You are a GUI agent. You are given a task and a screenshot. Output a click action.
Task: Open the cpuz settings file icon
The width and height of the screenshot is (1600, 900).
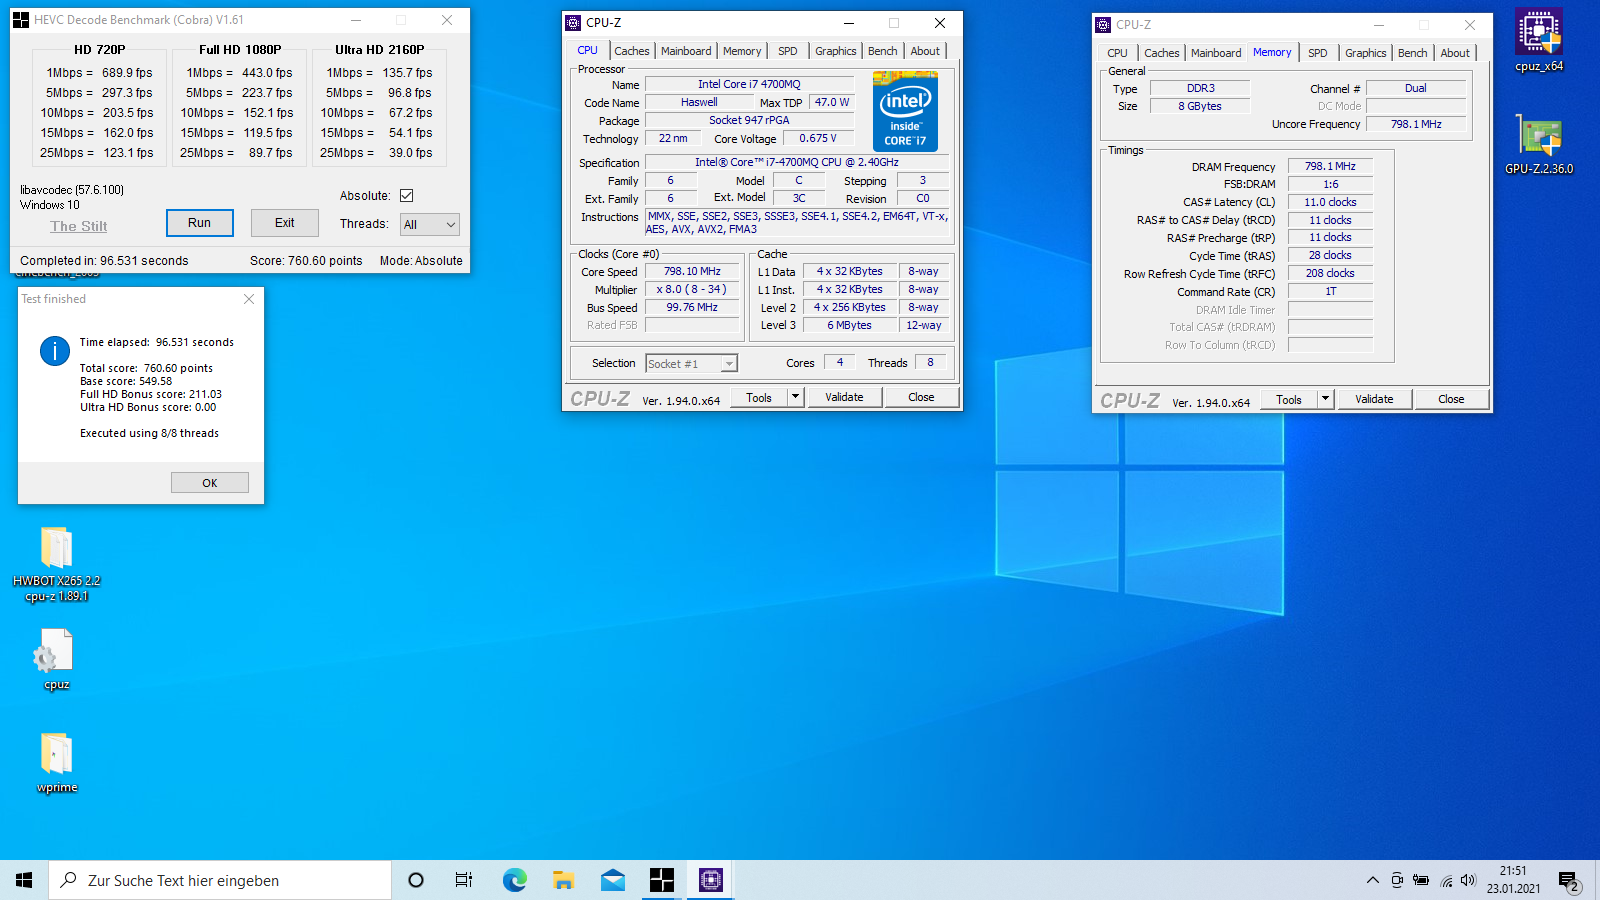click(x=57, y=658)
